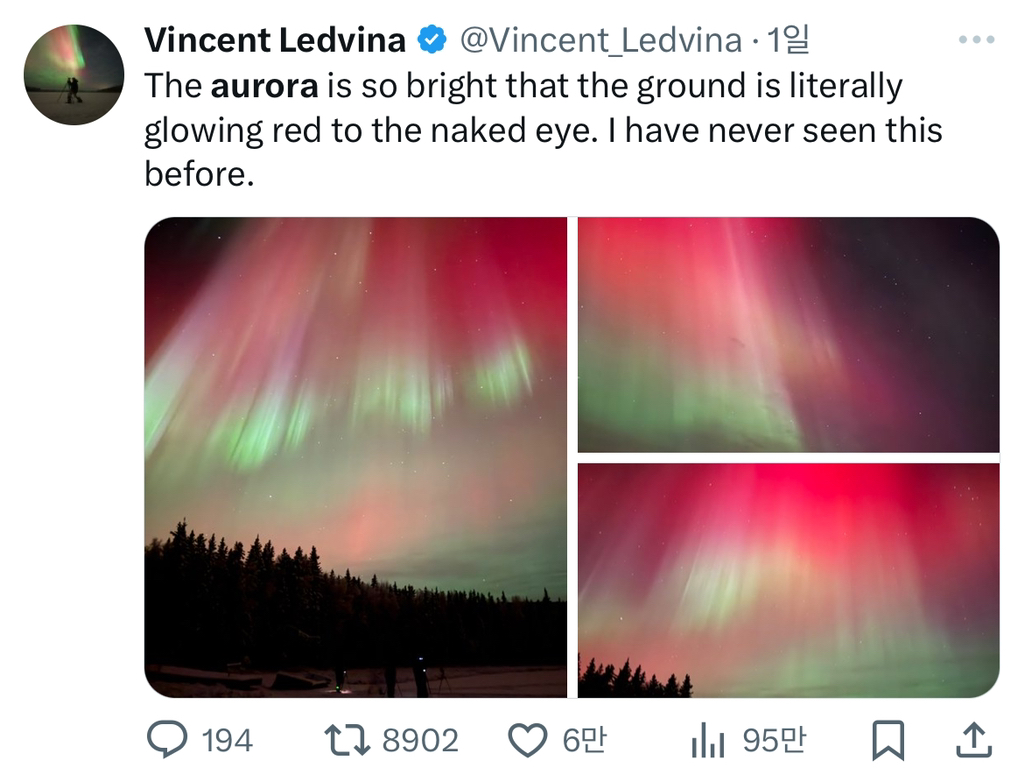Open the three-dot more options menu
This screenshot has height=774, width=1024.
[976, 40]
